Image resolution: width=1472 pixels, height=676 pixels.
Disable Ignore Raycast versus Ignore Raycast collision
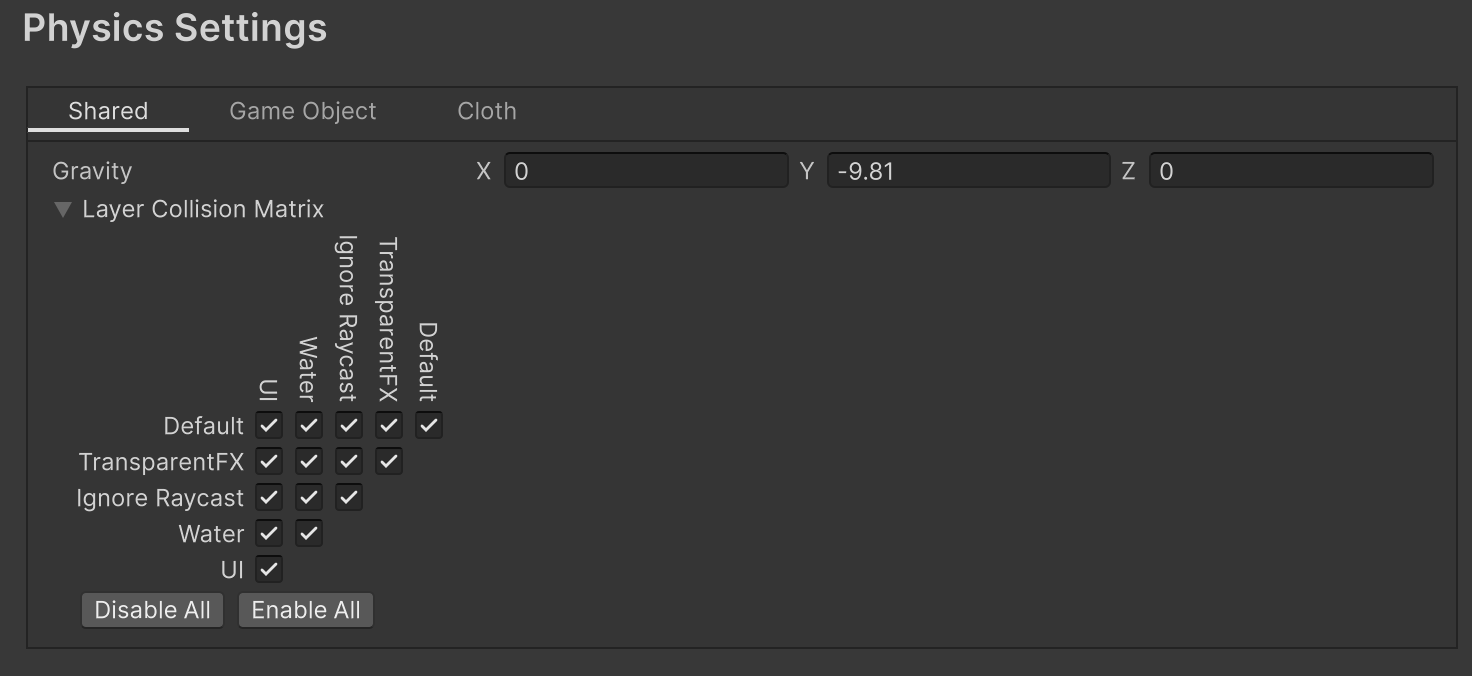point(348,497)
